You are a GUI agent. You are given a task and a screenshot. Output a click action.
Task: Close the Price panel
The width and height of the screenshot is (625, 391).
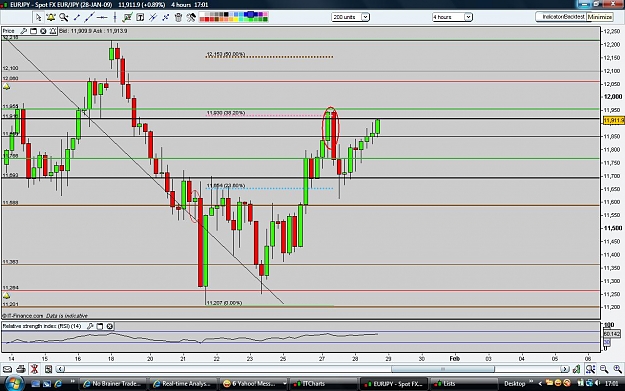coord(43,31)
